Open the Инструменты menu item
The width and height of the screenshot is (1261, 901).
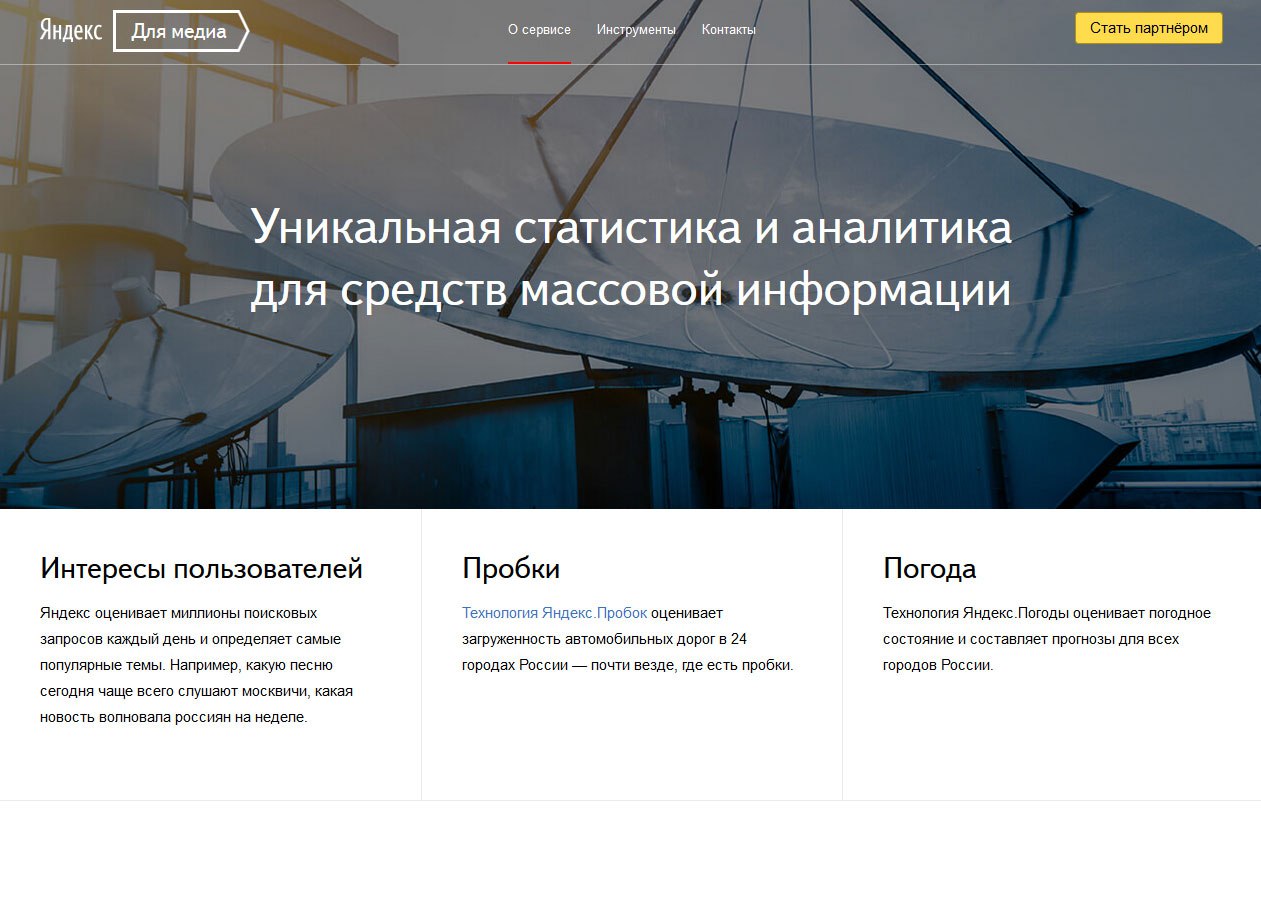(x=636, y=30)
